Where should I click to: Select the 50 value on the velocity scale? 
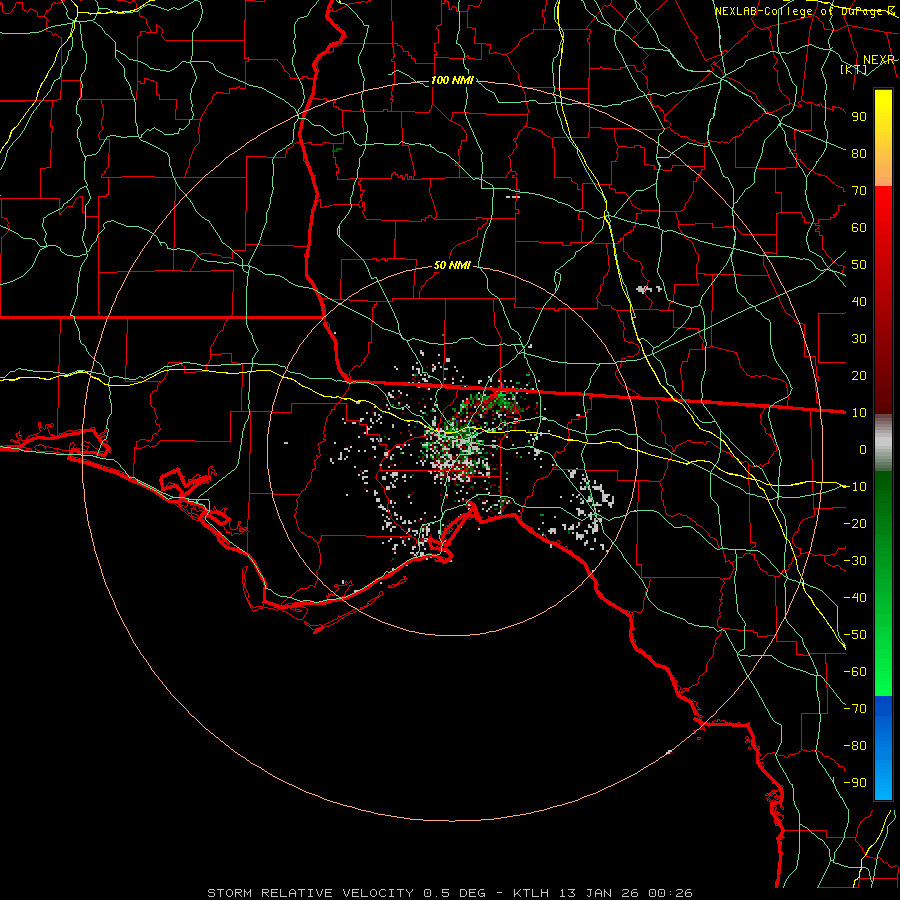859,265
